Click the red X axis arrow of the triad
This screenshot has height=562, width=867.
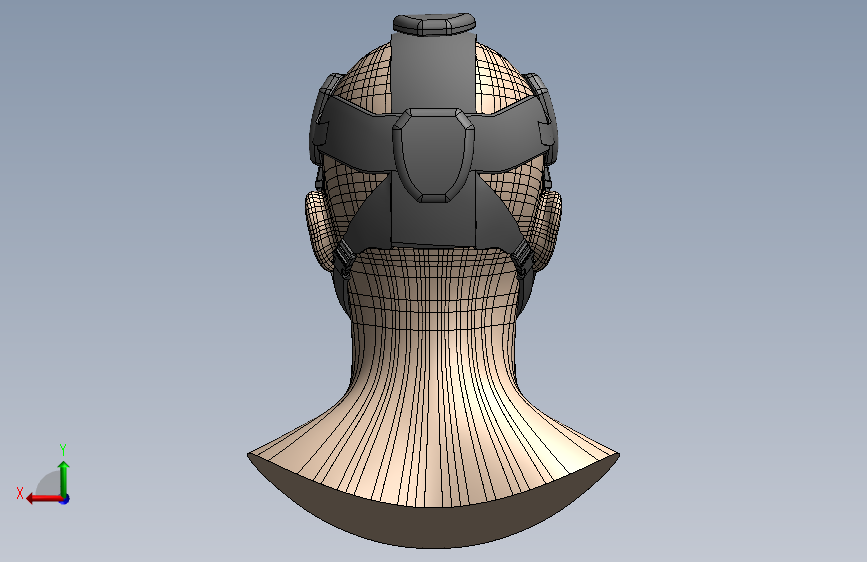tap(43, 498)
